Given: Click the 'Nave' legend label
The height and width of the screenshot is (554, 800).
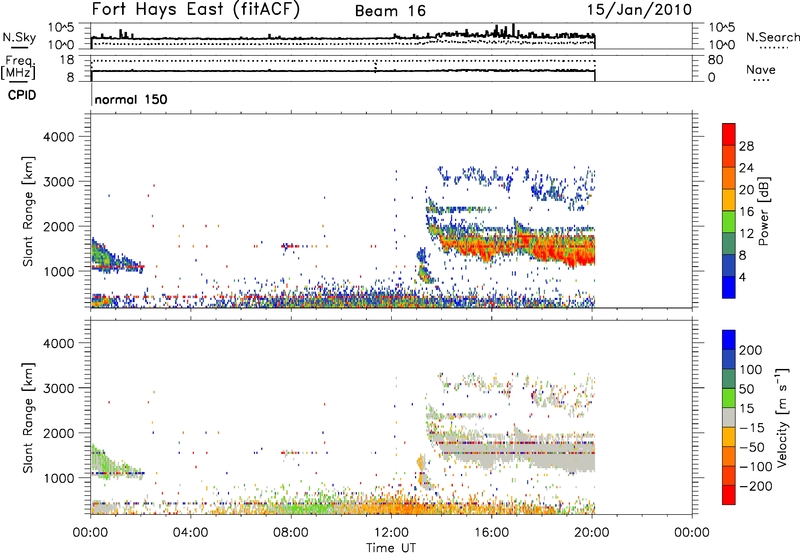Looking at the screenshot, I should coord(760,69).
